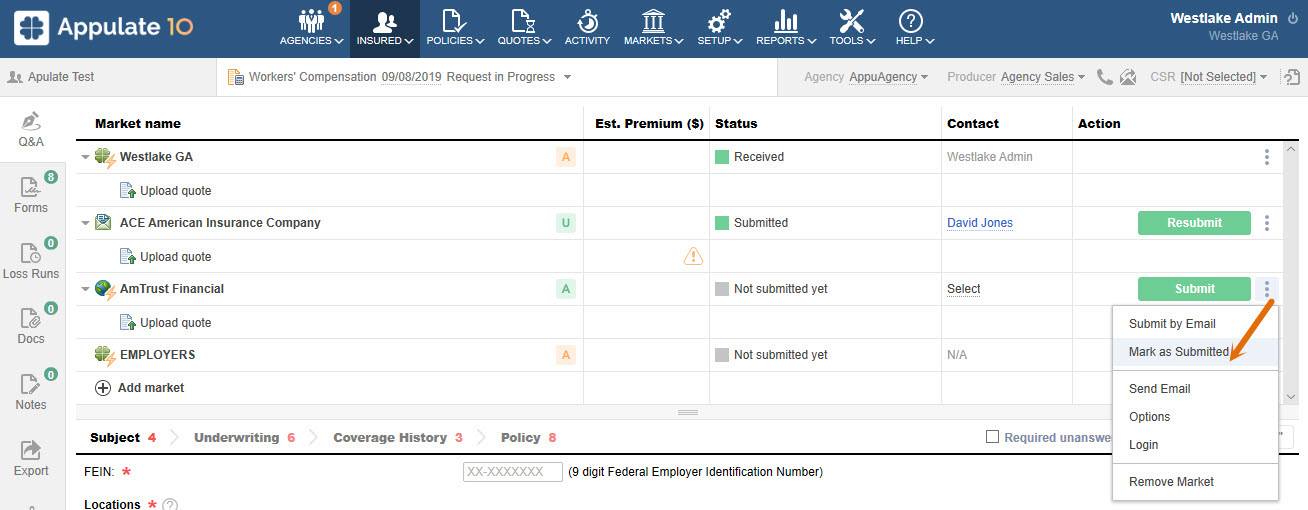Choose Submit by Email from menu
The image size is (1308, 510).
click(x=1195, y=324)
